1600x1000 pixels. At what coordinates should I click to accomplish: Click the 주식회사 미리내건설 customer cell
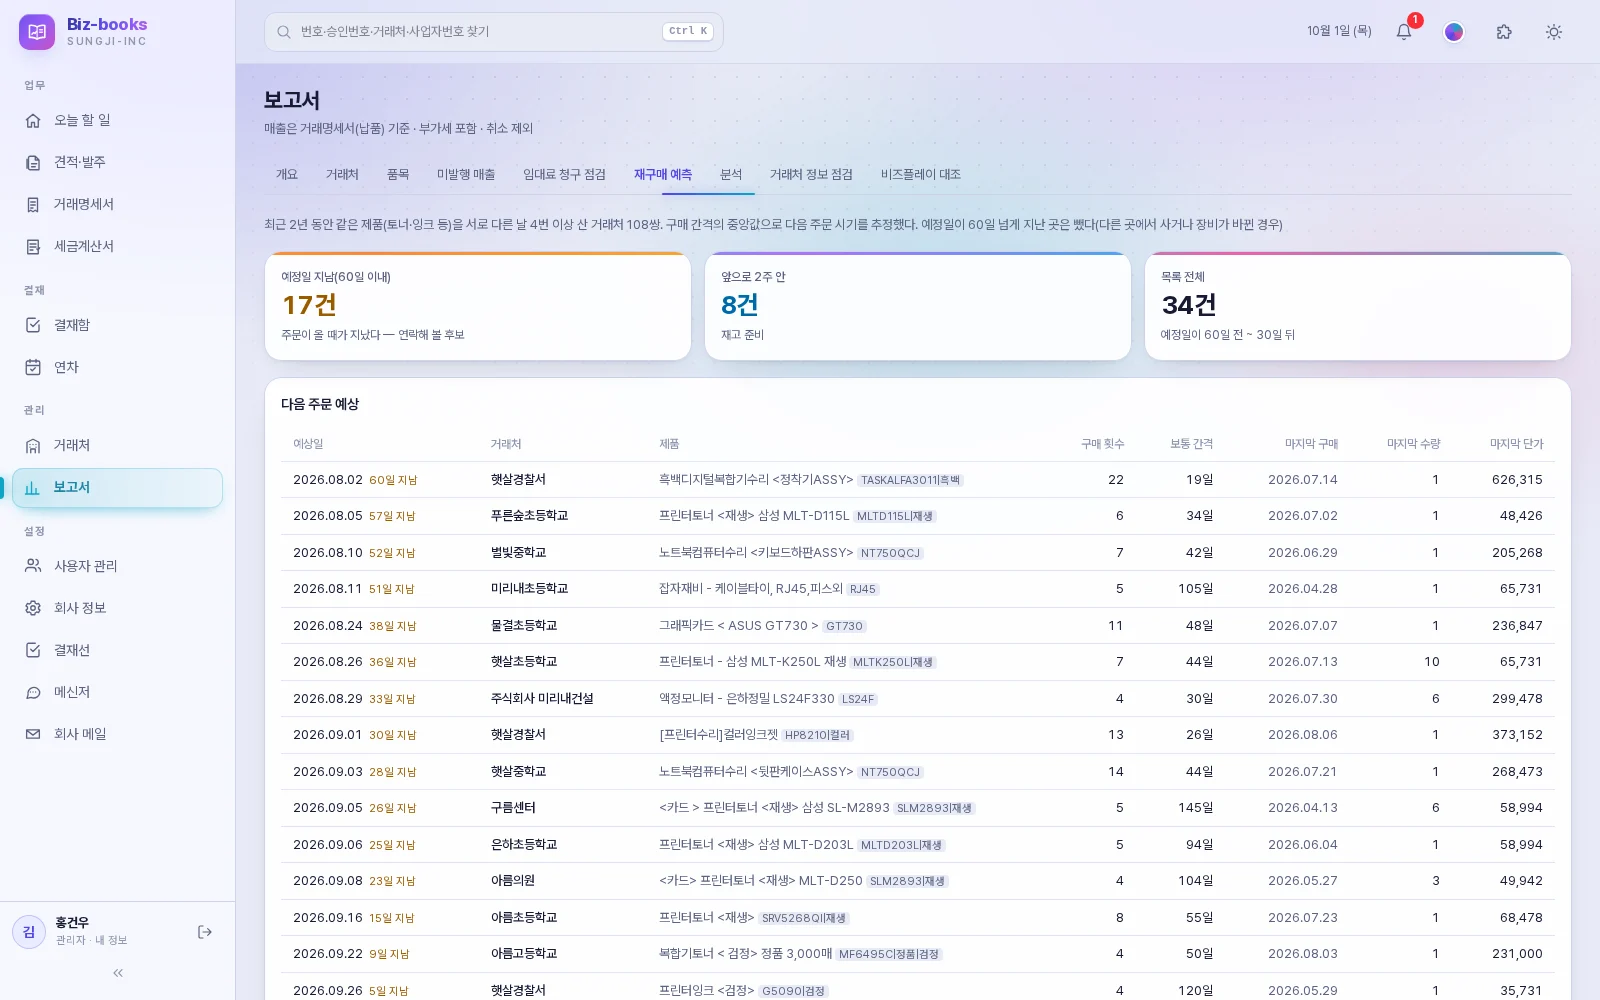click(x=542, y=699)
